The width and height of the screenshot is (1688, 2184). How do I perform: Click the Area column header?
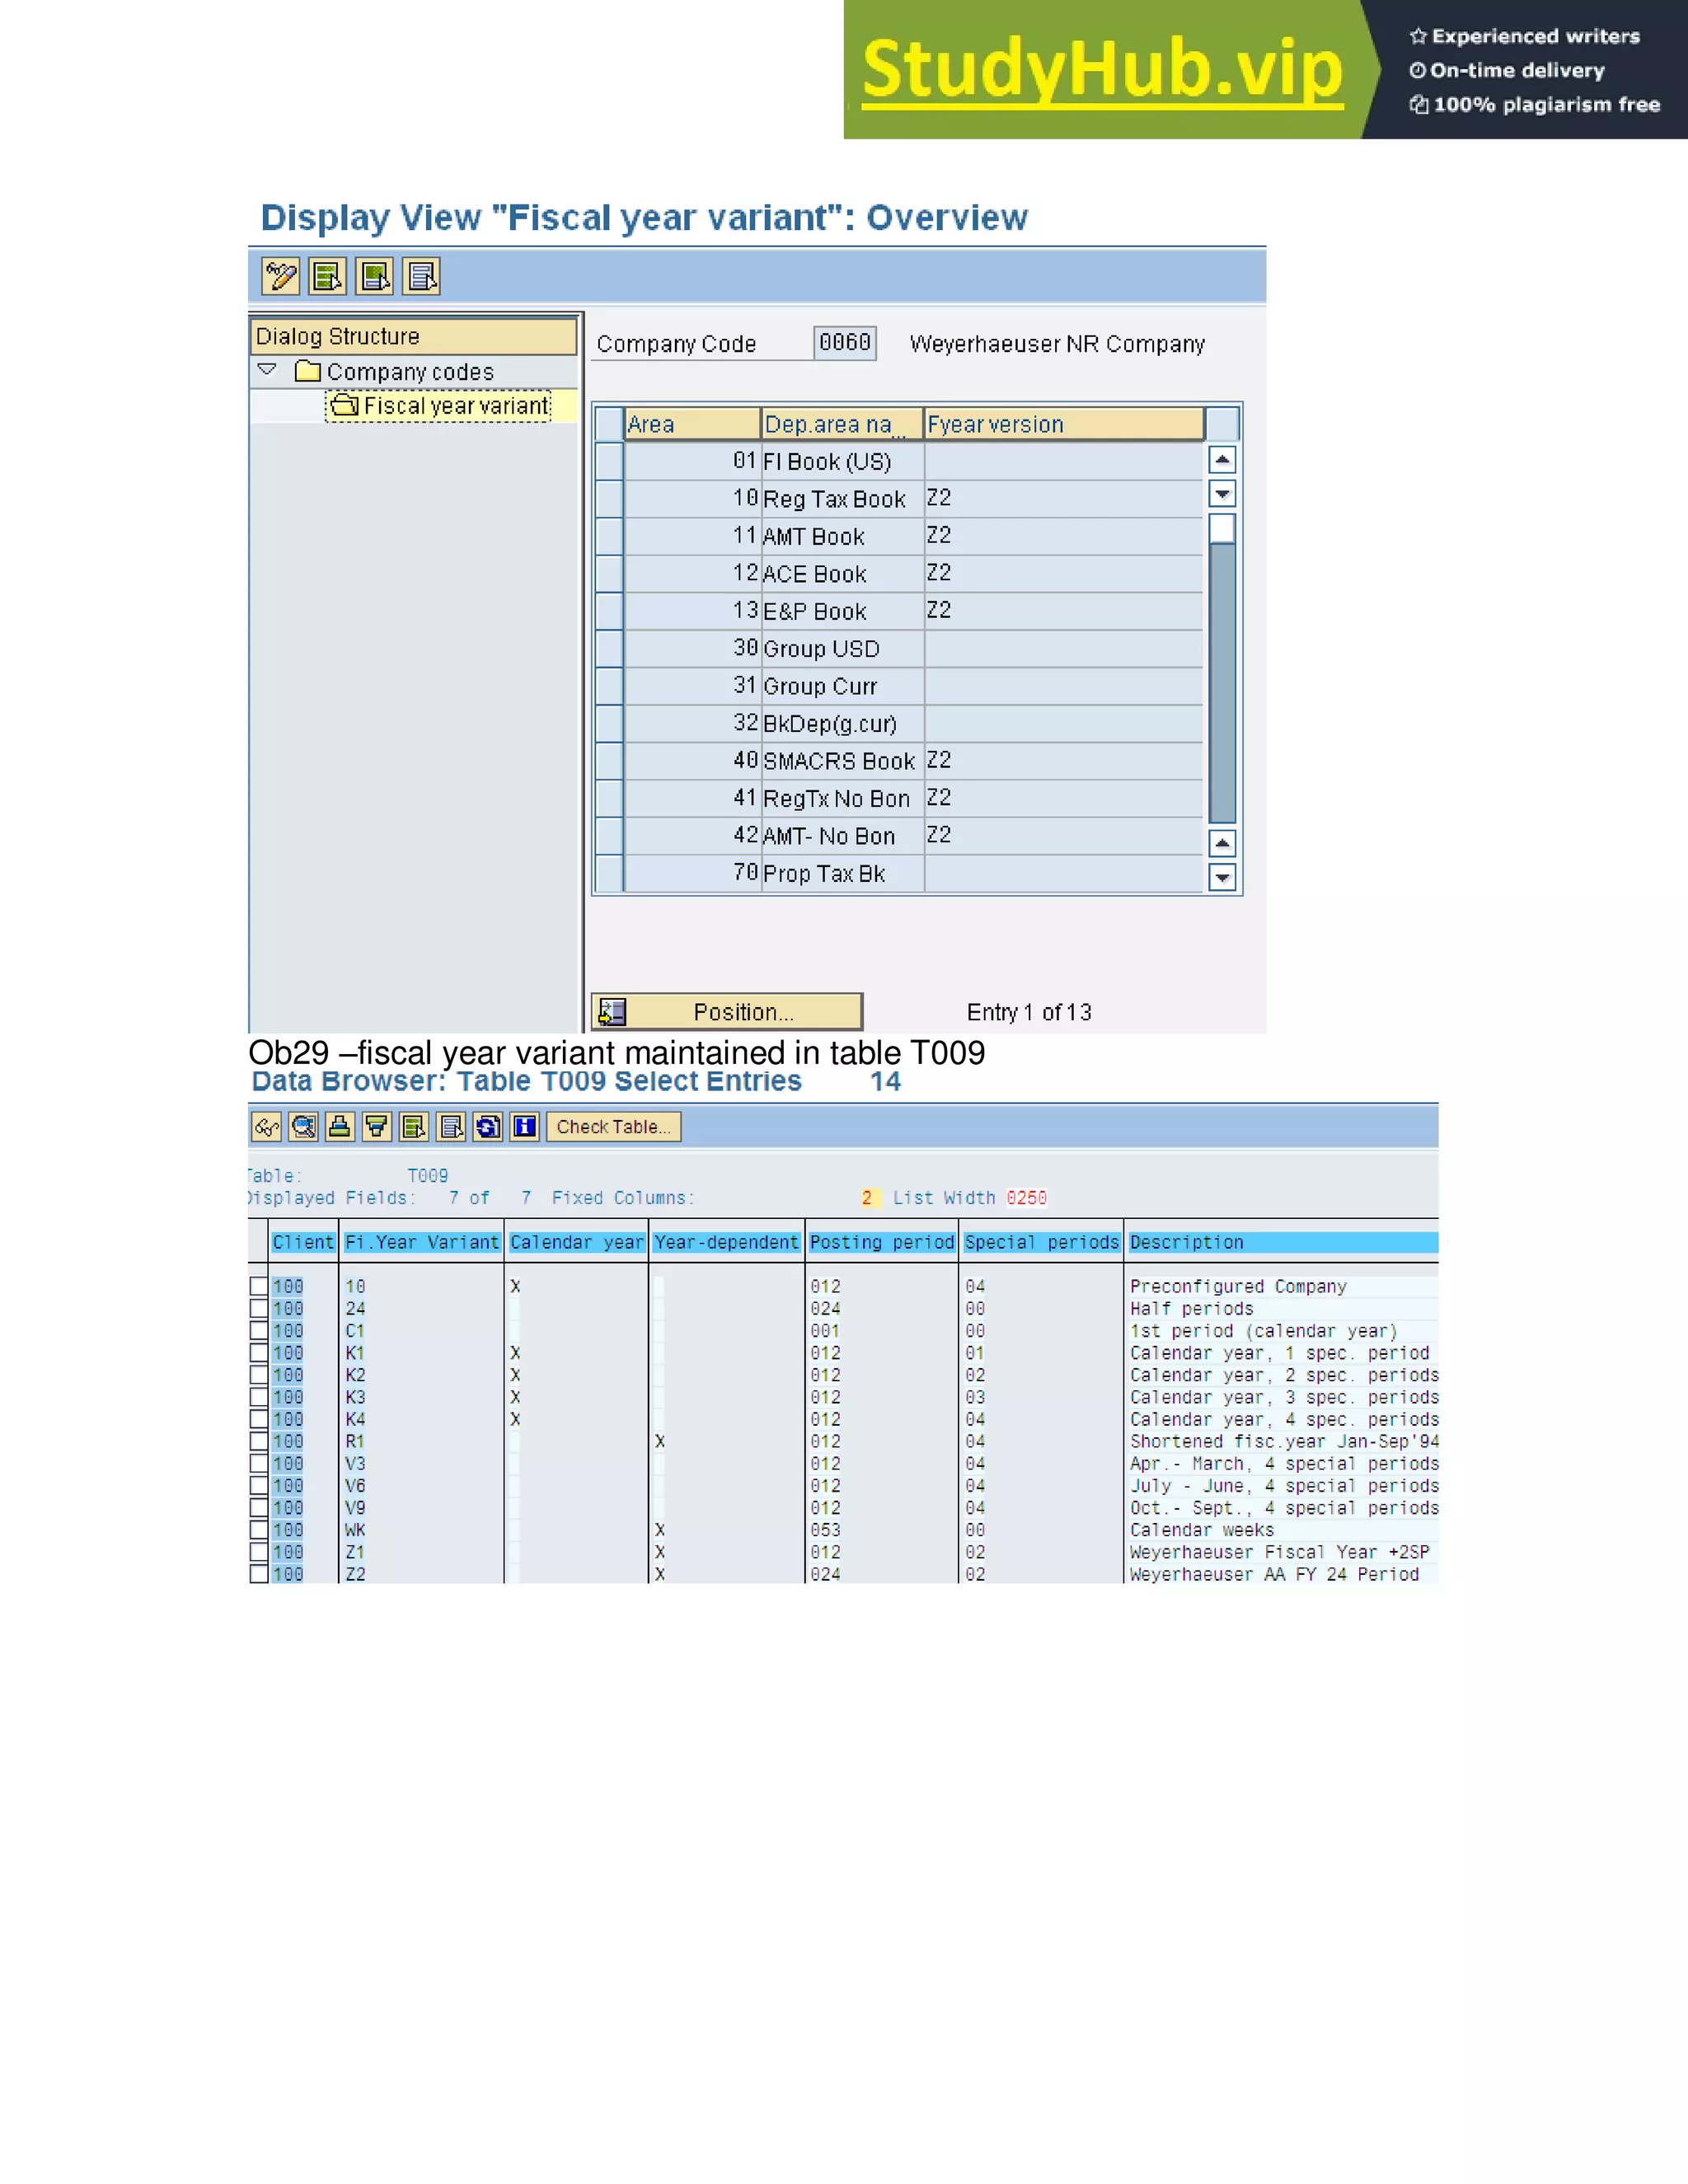pos(692,424)
